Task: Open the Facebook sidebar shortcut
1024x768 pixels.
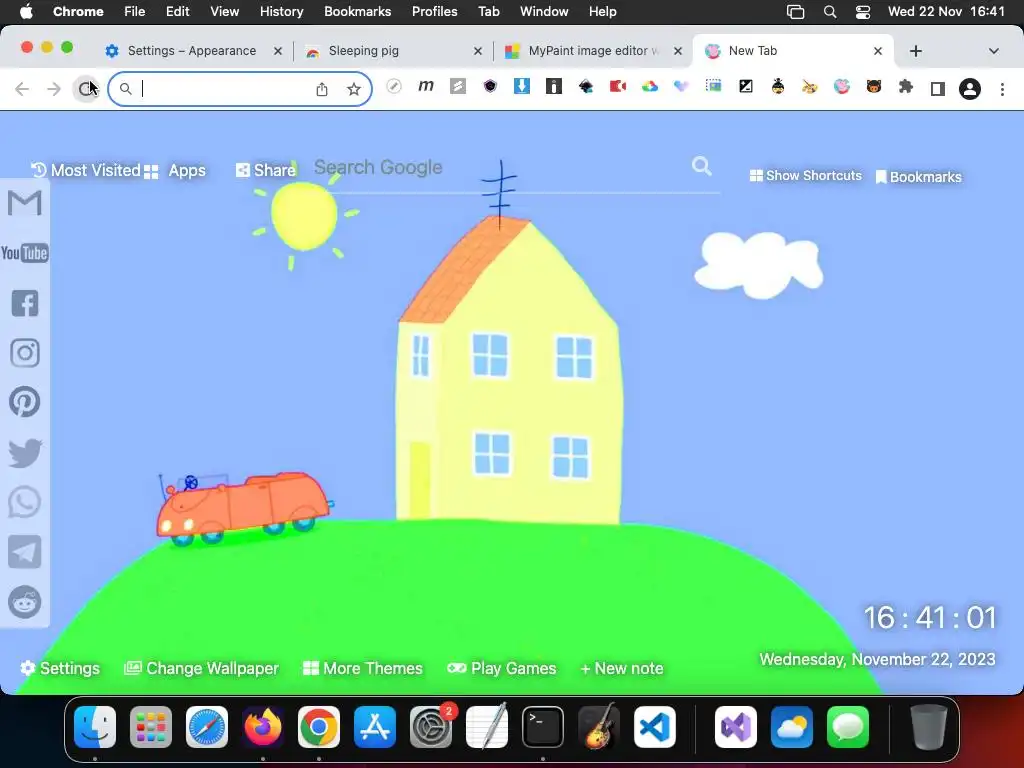Action: point(25,303)
